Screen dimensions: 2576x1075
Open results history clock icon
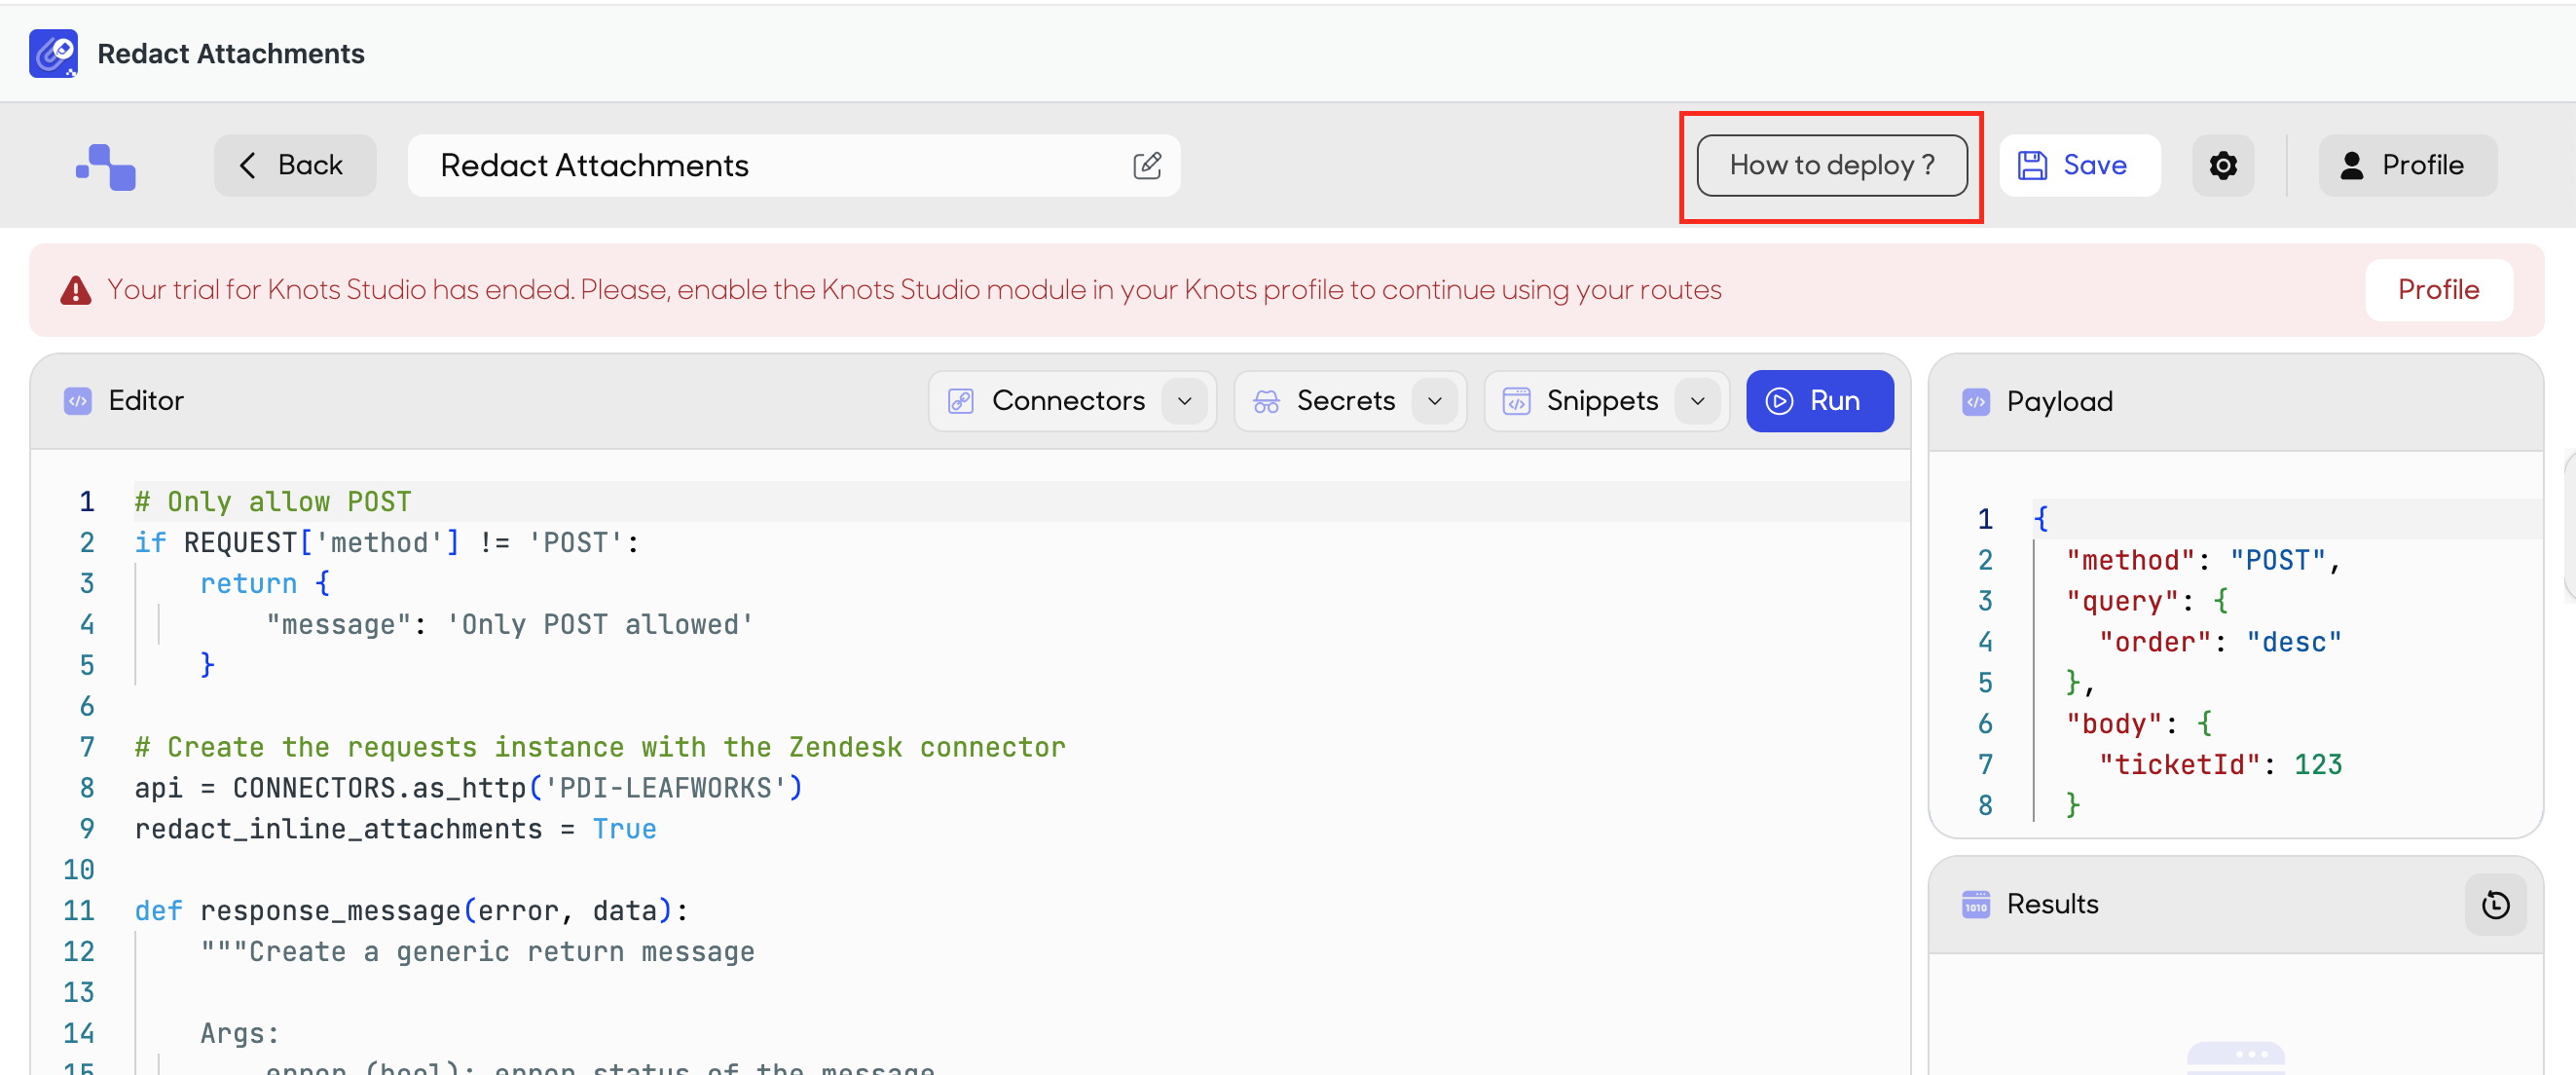[2495, 905]
